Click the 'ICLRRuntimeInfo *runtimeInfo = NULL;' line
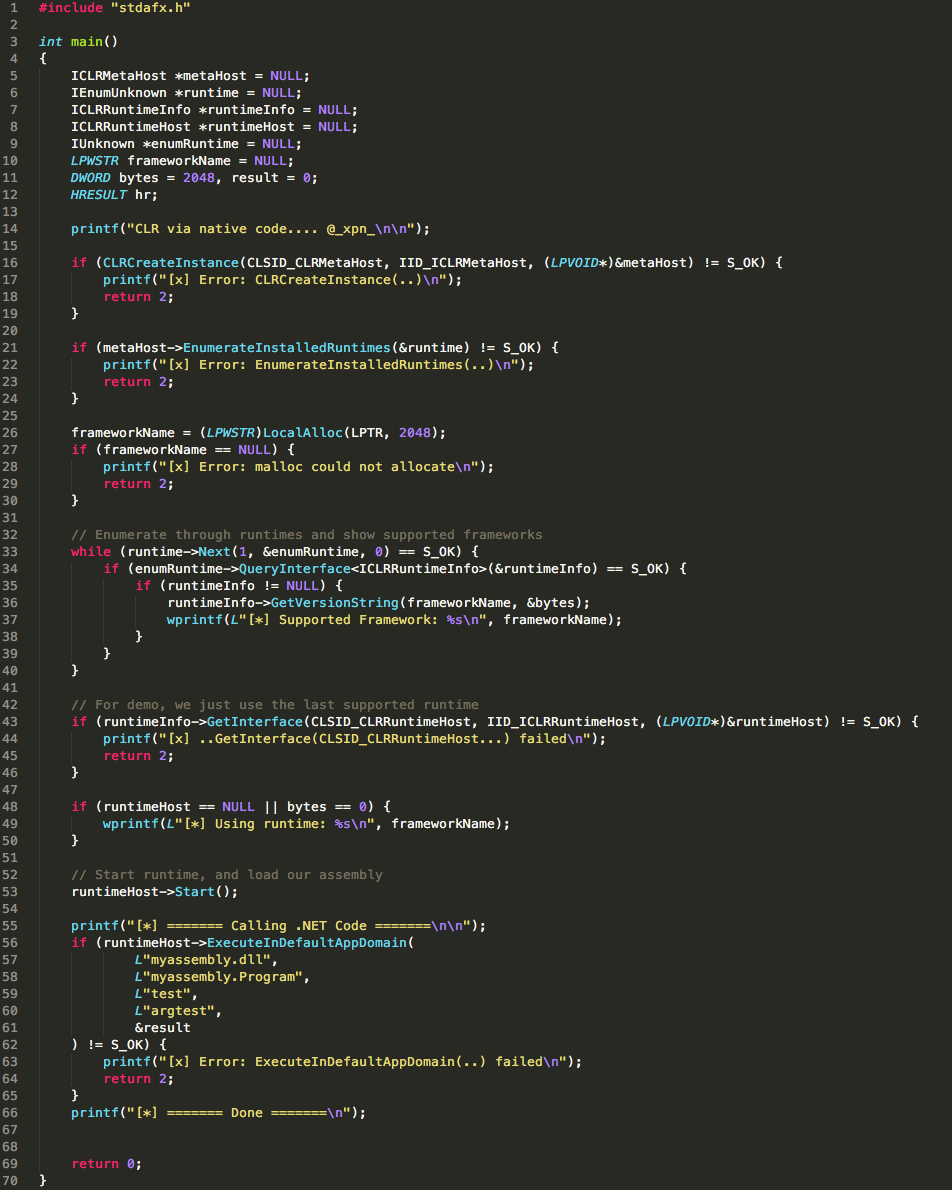Viewport: 952px width, 1190px height. tap(214, 110)
